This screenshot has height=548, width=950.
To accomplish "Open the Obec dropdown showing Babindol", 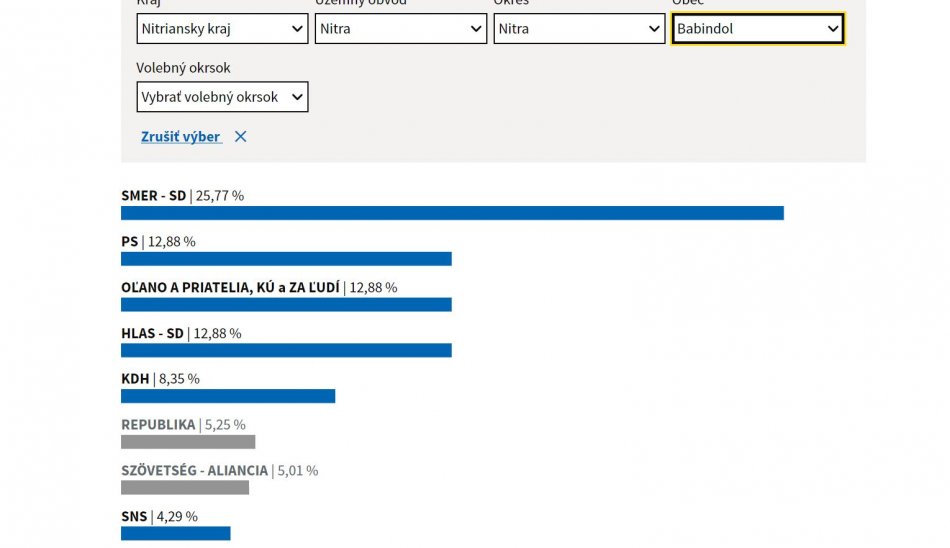I will (x=757, y=29).
